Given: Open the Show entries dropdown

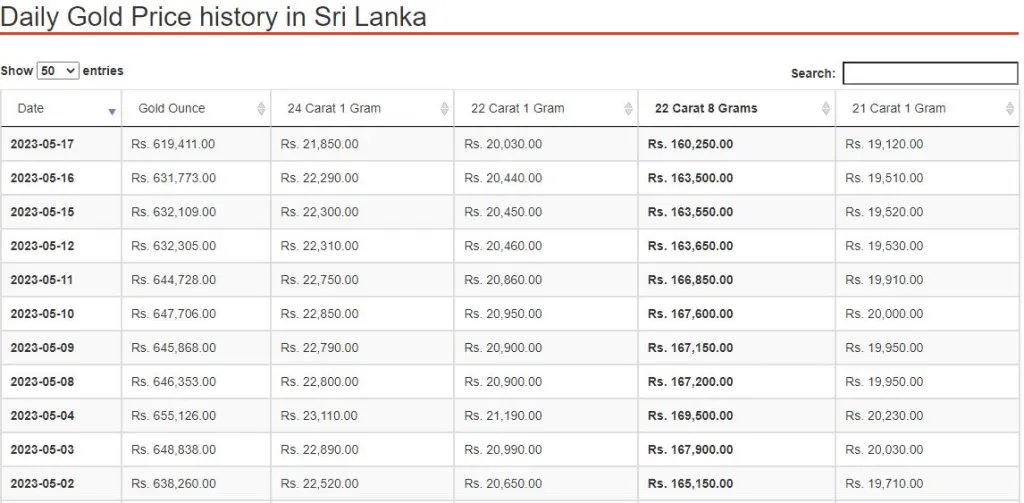Looking at the screenshot, I should pos(58,71).
